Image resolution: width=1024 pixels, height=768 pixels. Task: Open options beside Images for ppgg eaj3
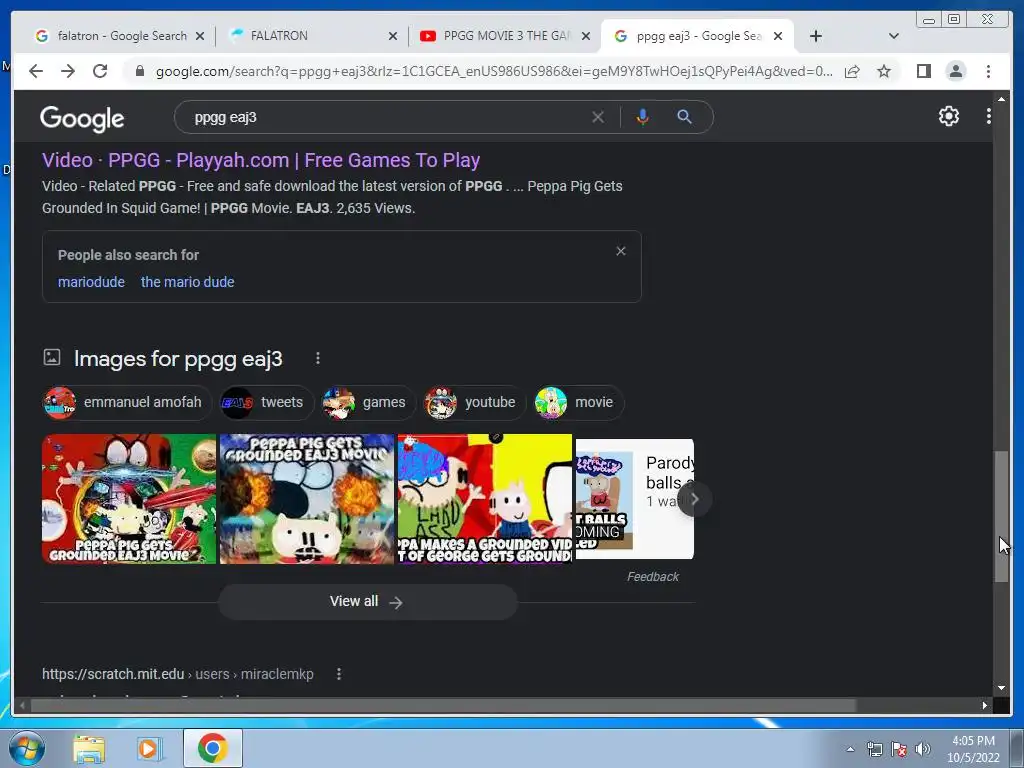click(317, 358)
